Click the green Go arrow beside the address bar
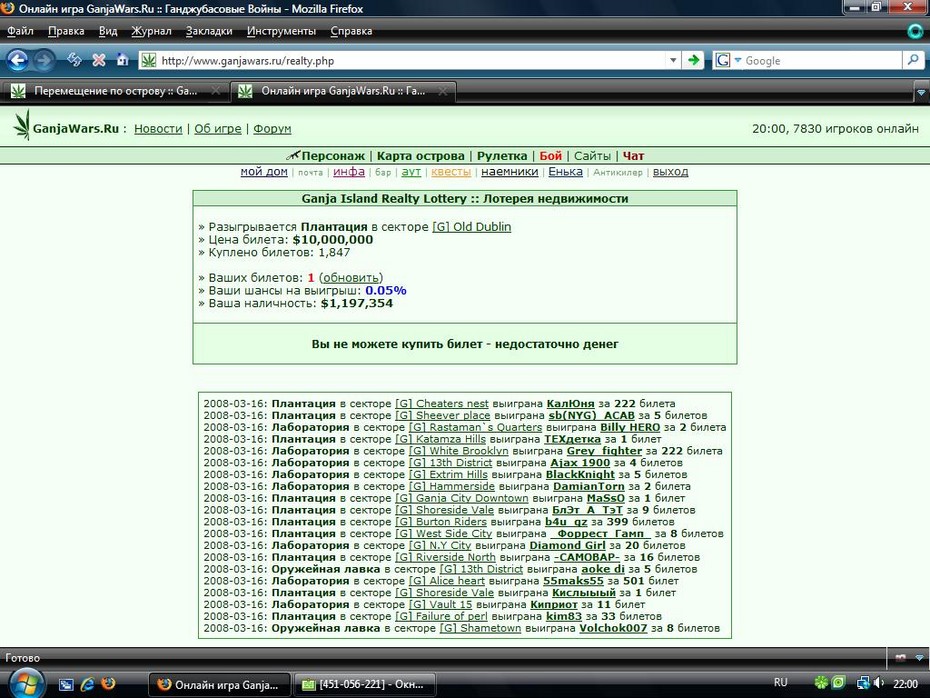Viewport: 930px width, 698px height. pos(693,60)
